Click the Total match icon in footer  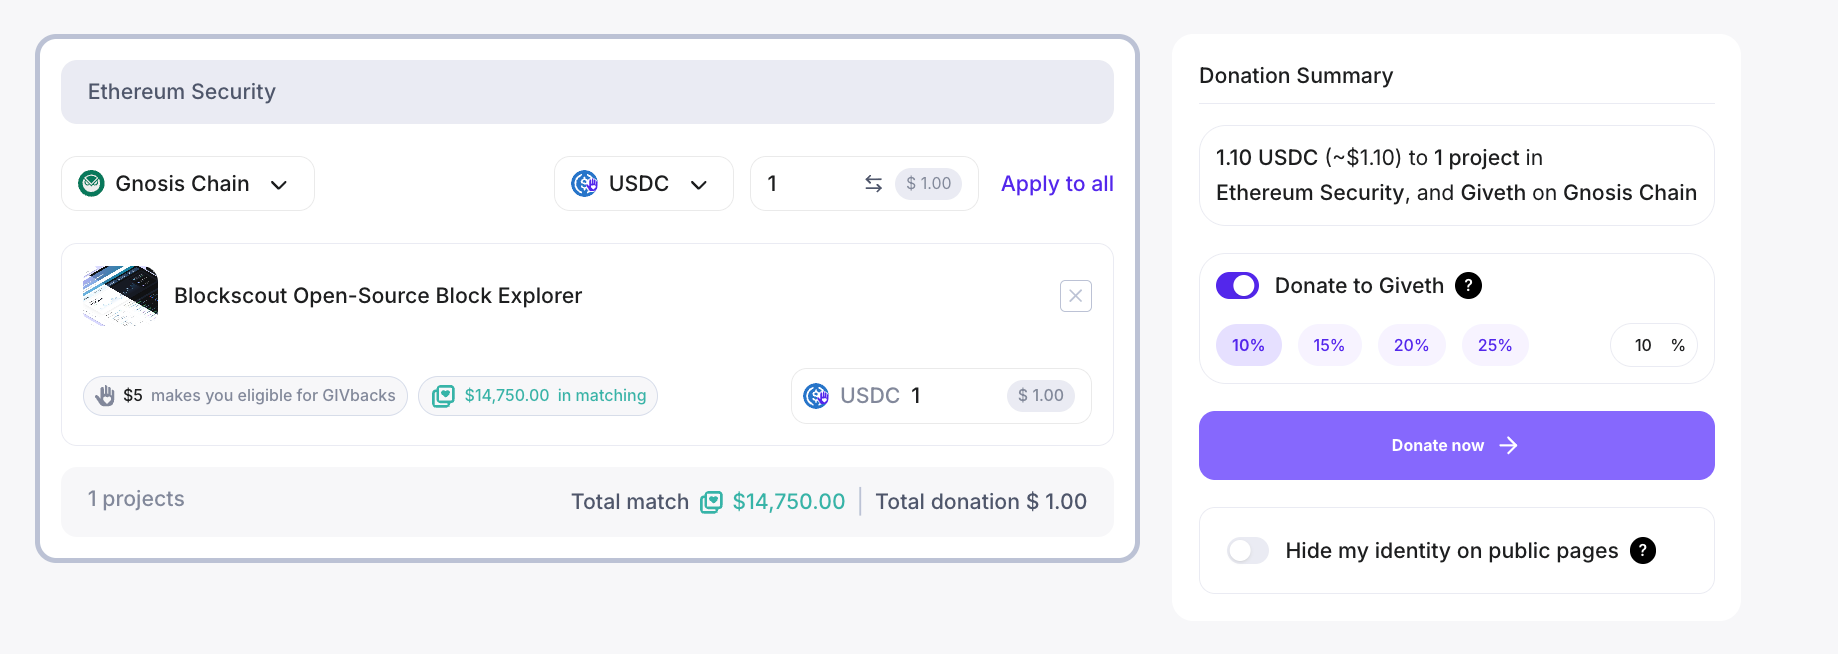pyautogui.click(x=711, y=502)
